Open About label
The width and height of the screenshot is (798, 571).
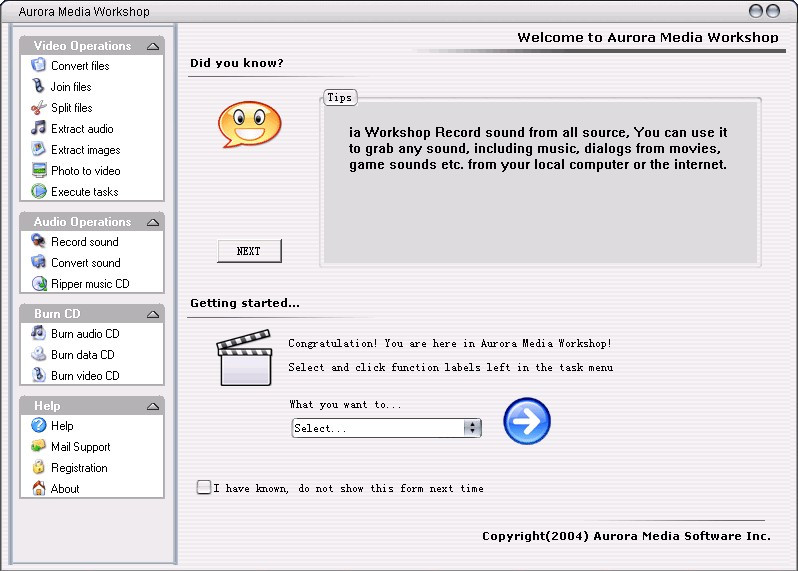click(65, 489)
